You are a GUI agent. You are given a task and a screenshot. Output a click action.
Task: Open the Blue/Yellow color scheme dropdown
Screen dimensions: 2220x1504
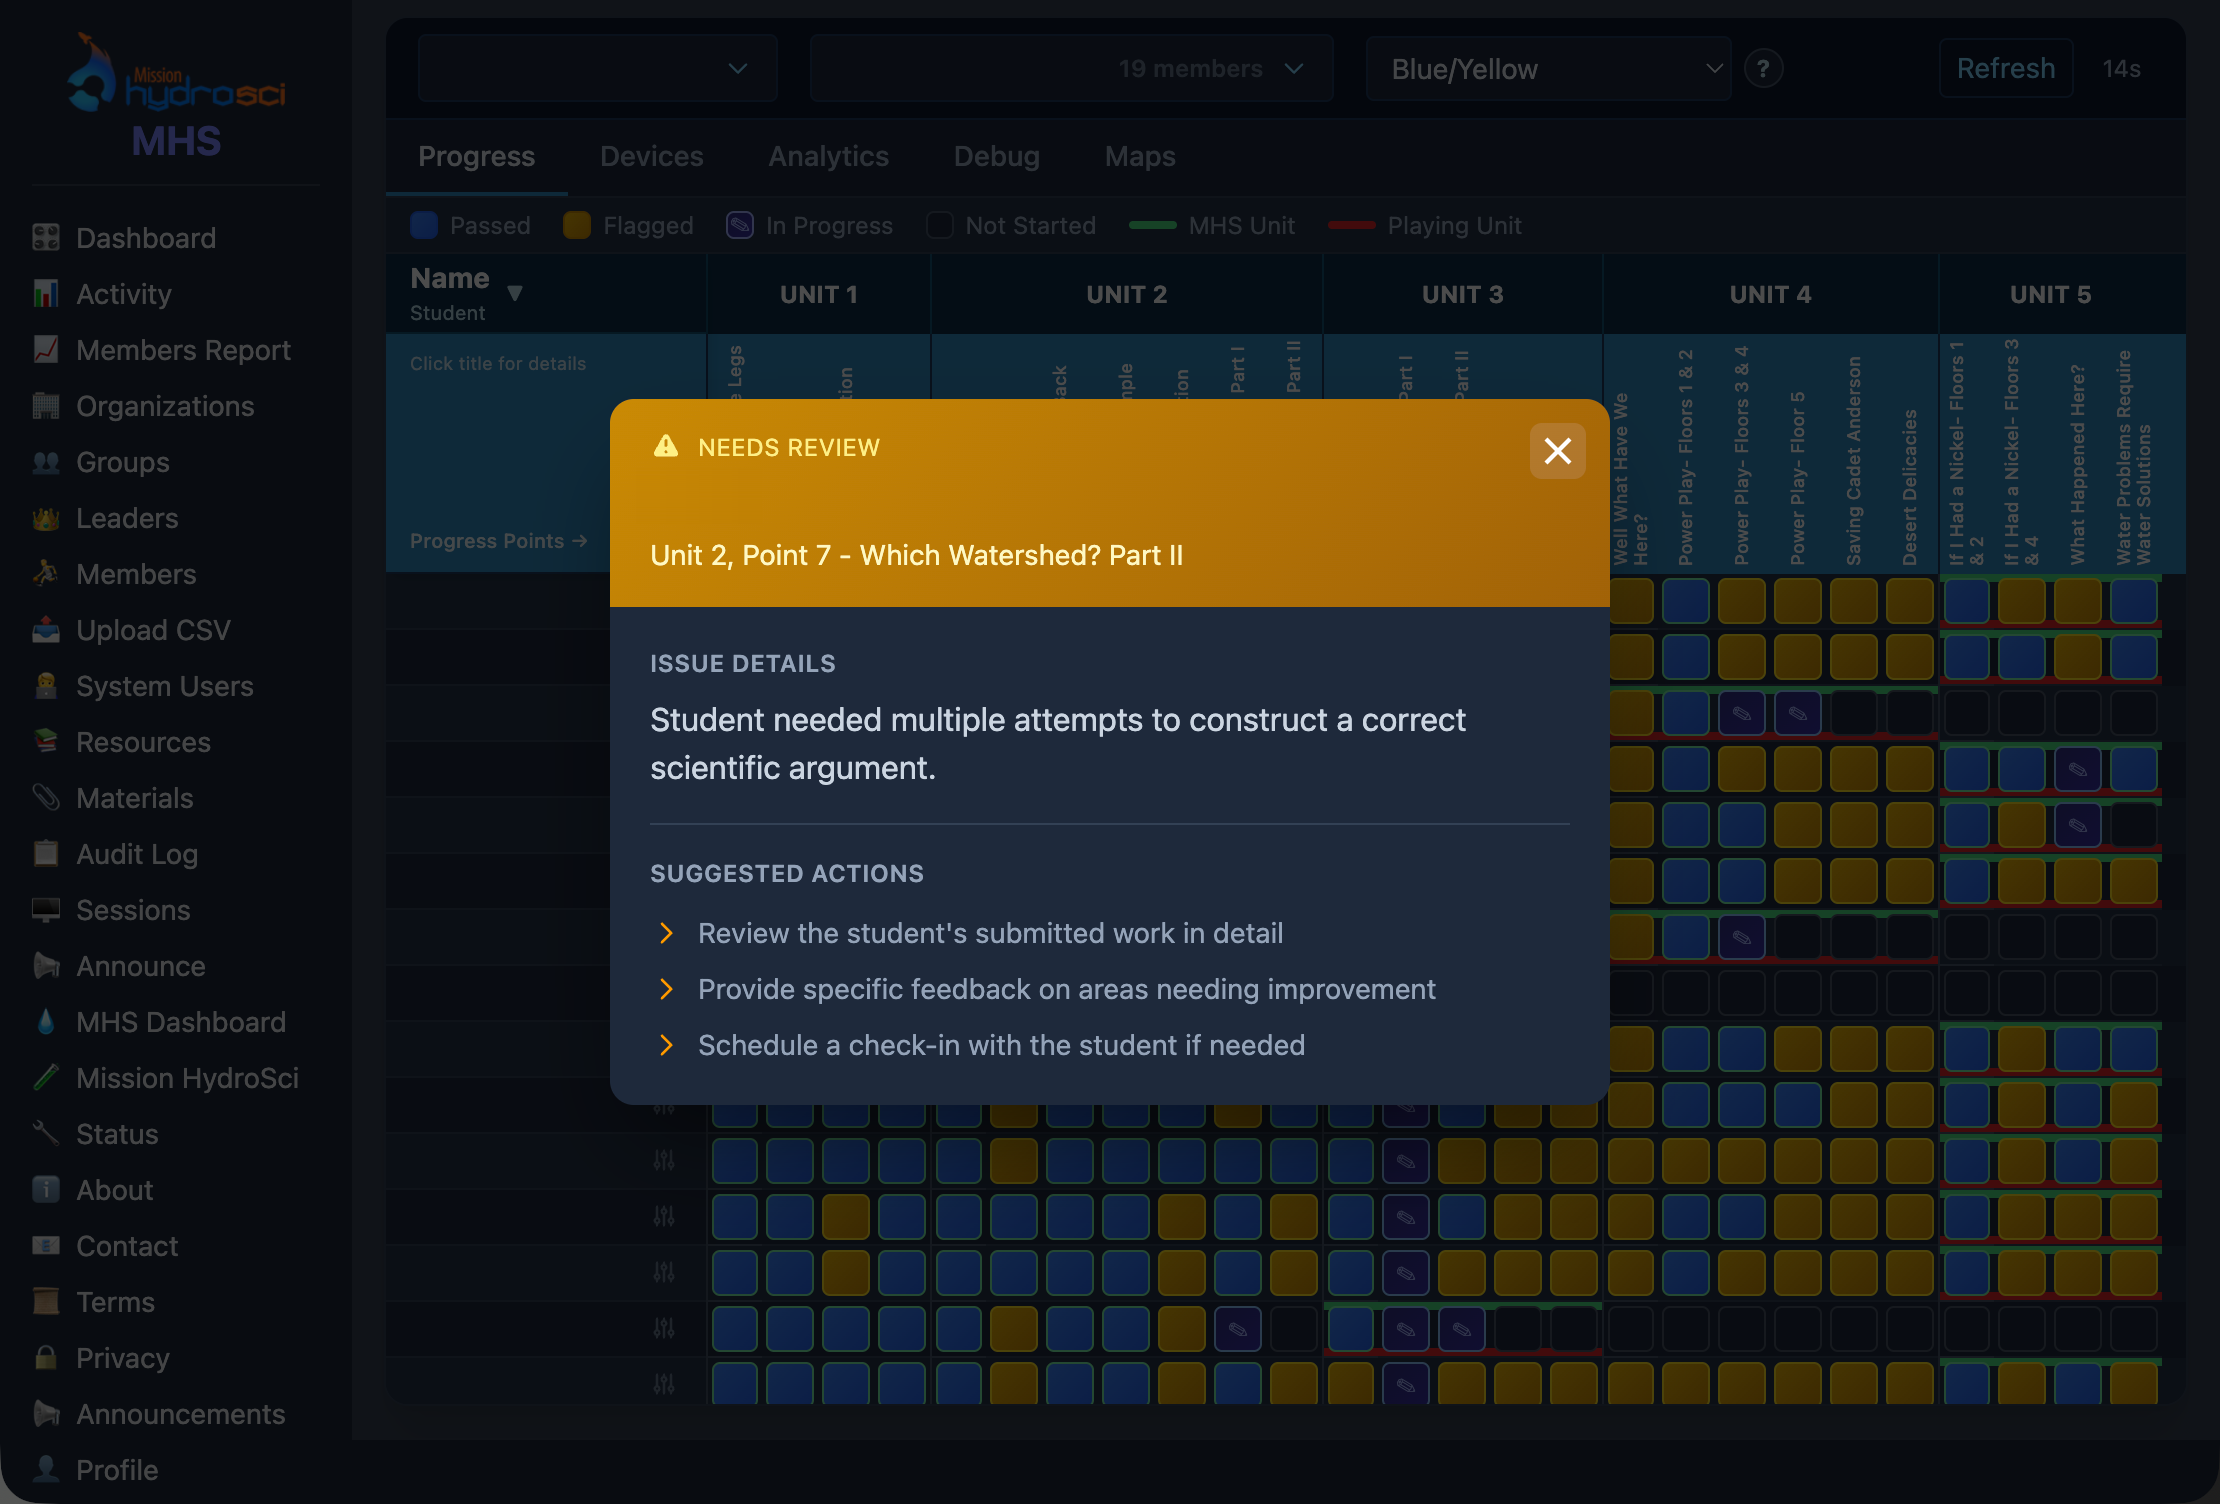tap(1548, 69)
